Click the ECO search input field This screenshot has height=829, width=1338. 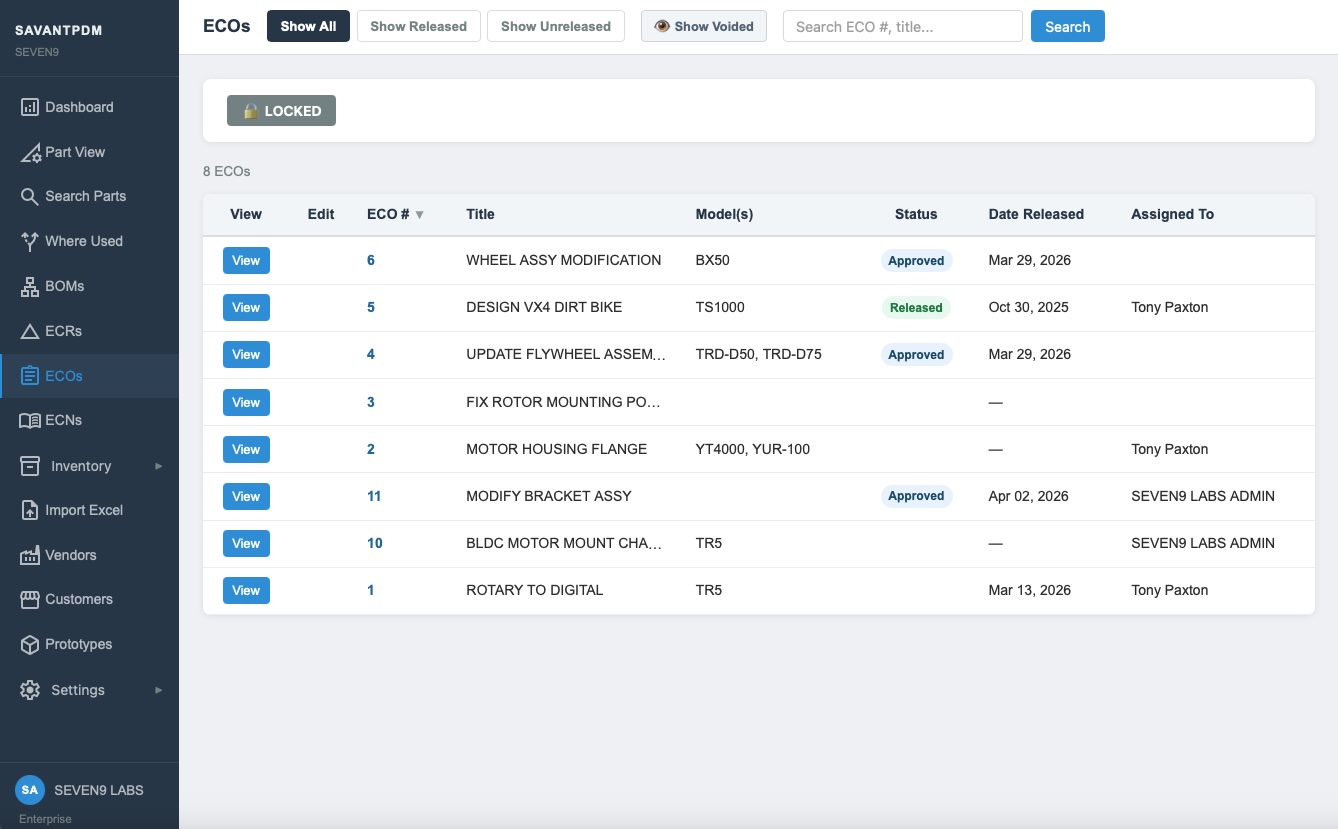pos(902,27)
